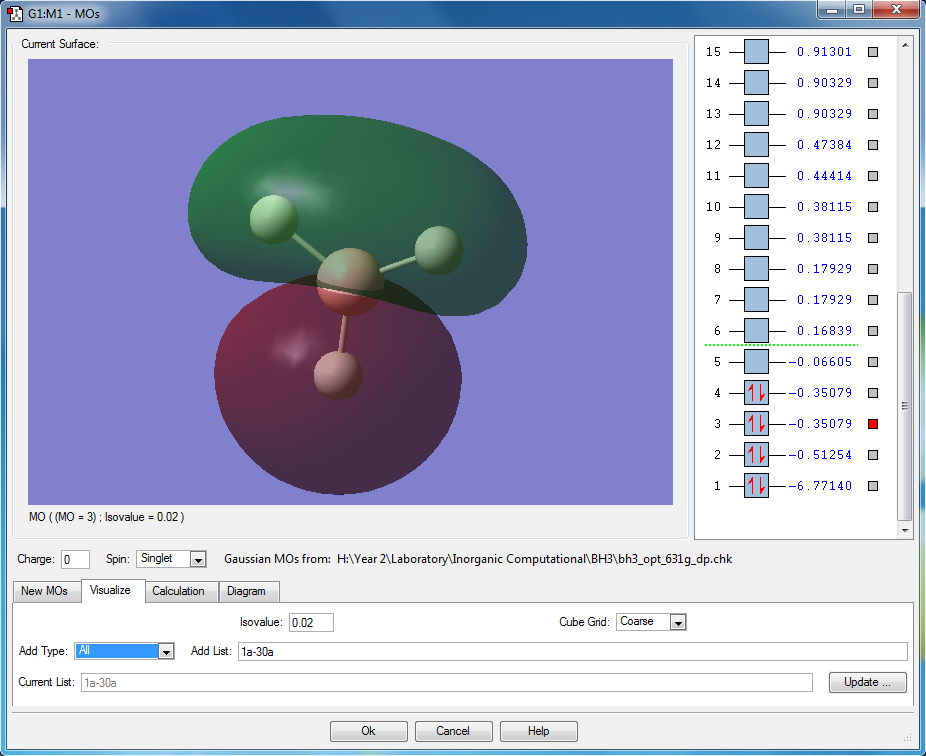Open the Spin dropdown showing Singlet
Screen dimensions: 926x756
(x=197, y=559)
